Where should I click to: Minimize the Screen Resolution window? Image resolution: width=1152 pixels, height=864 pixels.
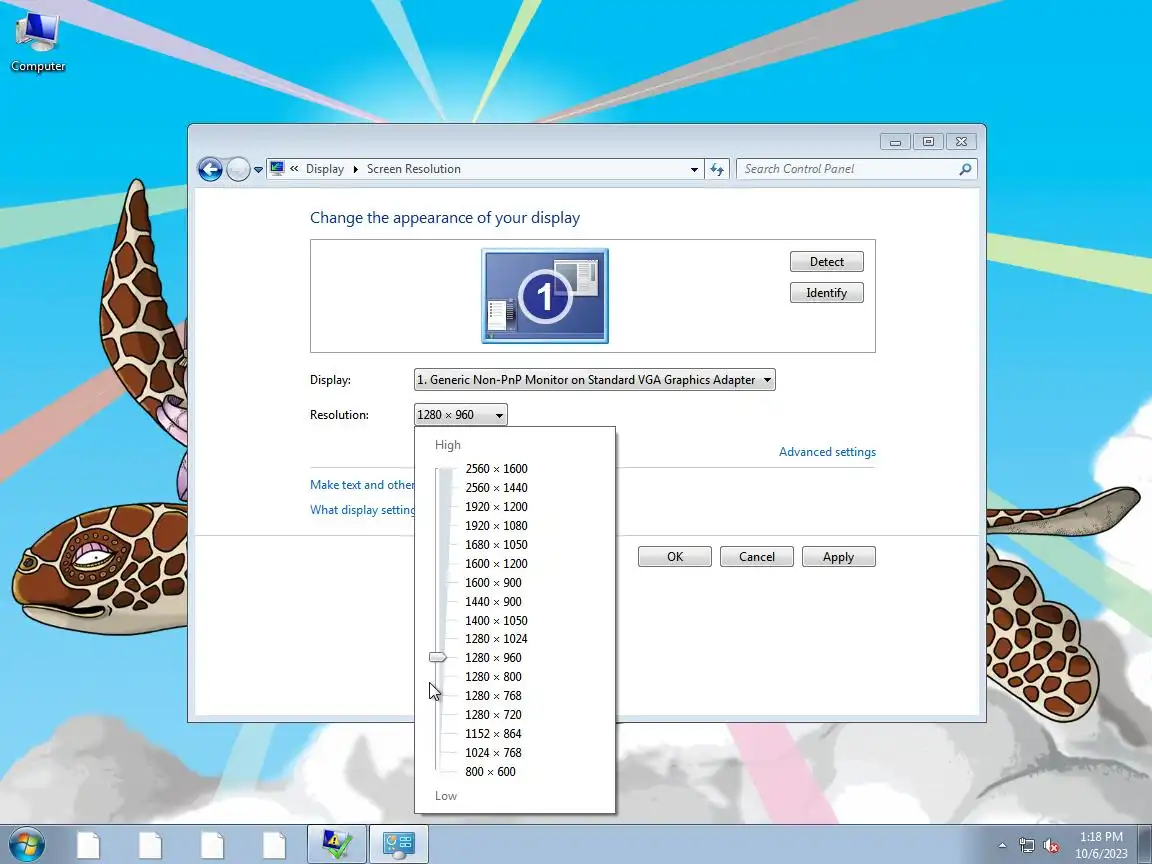point(895,142)
